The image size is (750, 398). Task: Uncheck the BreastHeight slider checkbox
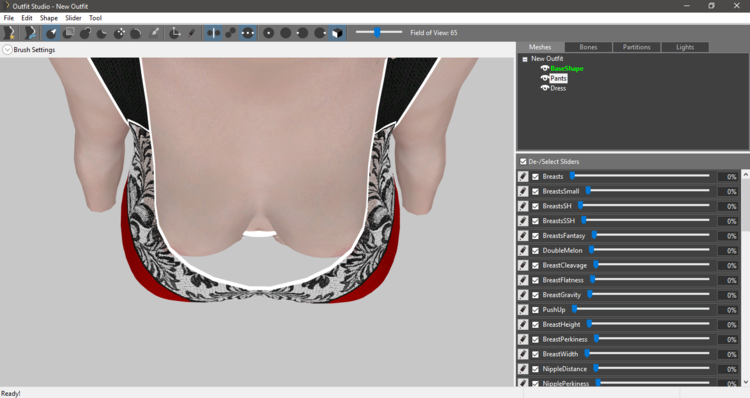pos(535,325)
